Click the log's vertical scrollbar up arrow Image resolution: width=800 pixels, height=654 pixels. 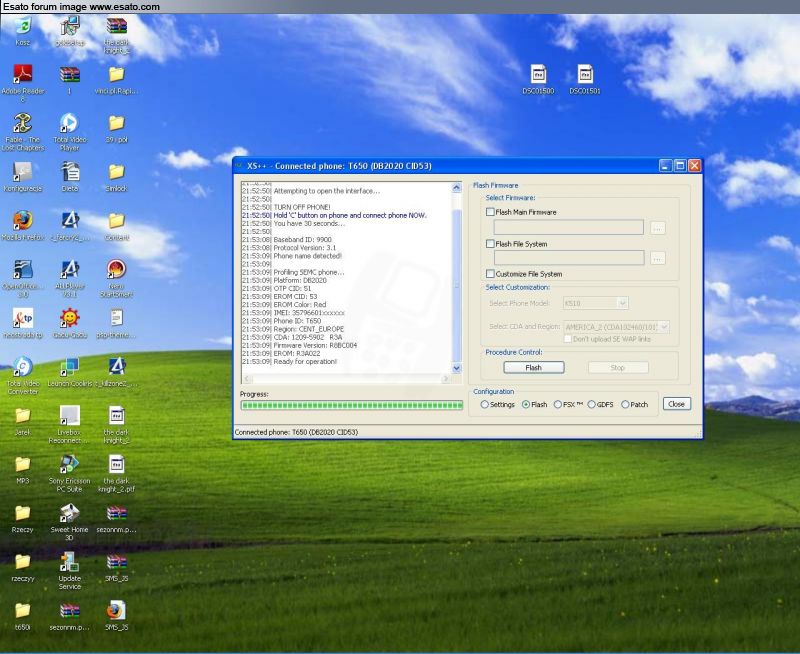(x=456, y=188)
